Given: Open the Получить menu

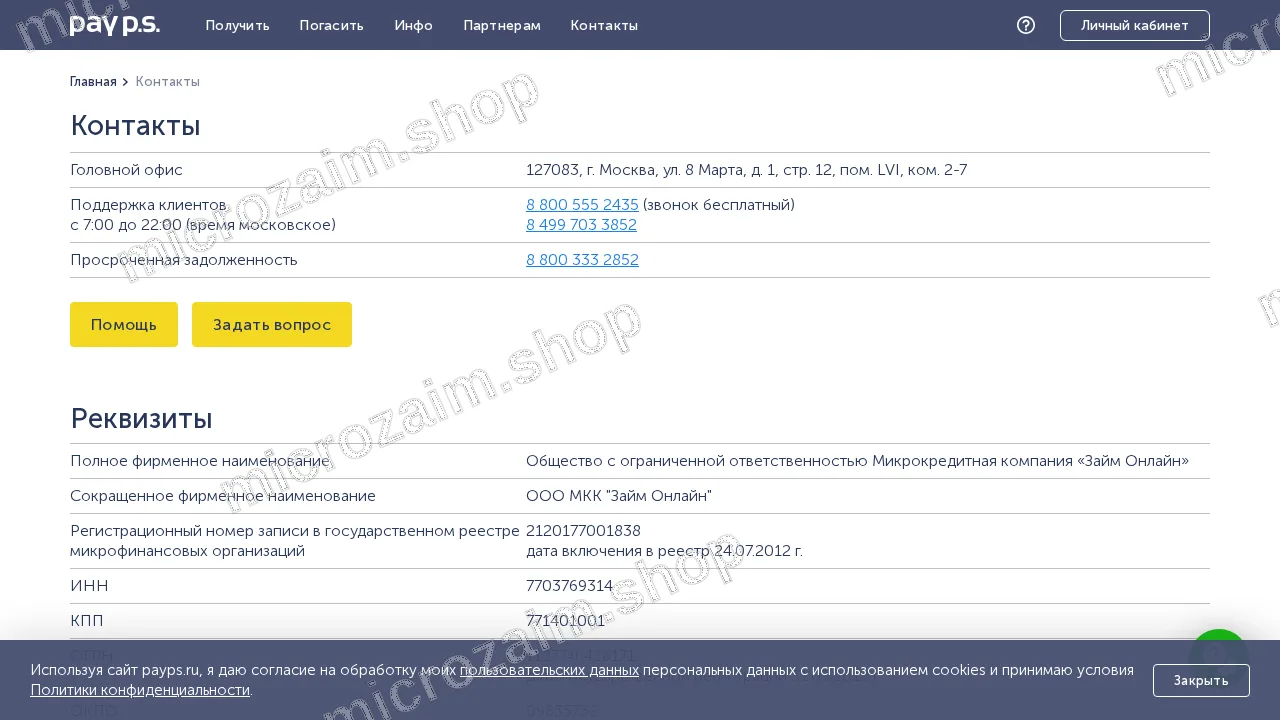Looking at the screenshot, I should [x=238, y=25].
